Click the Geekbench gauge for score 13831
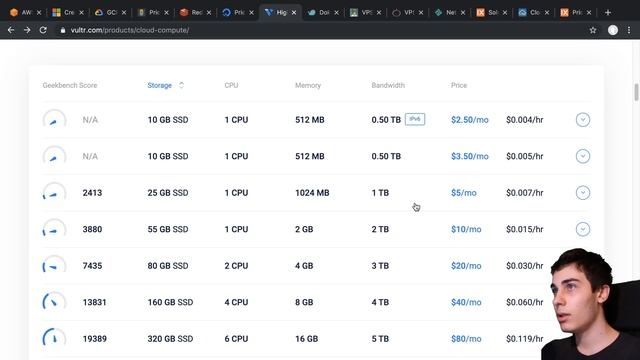The height and width of the screenshot is (360, 640). coord(54,302)
